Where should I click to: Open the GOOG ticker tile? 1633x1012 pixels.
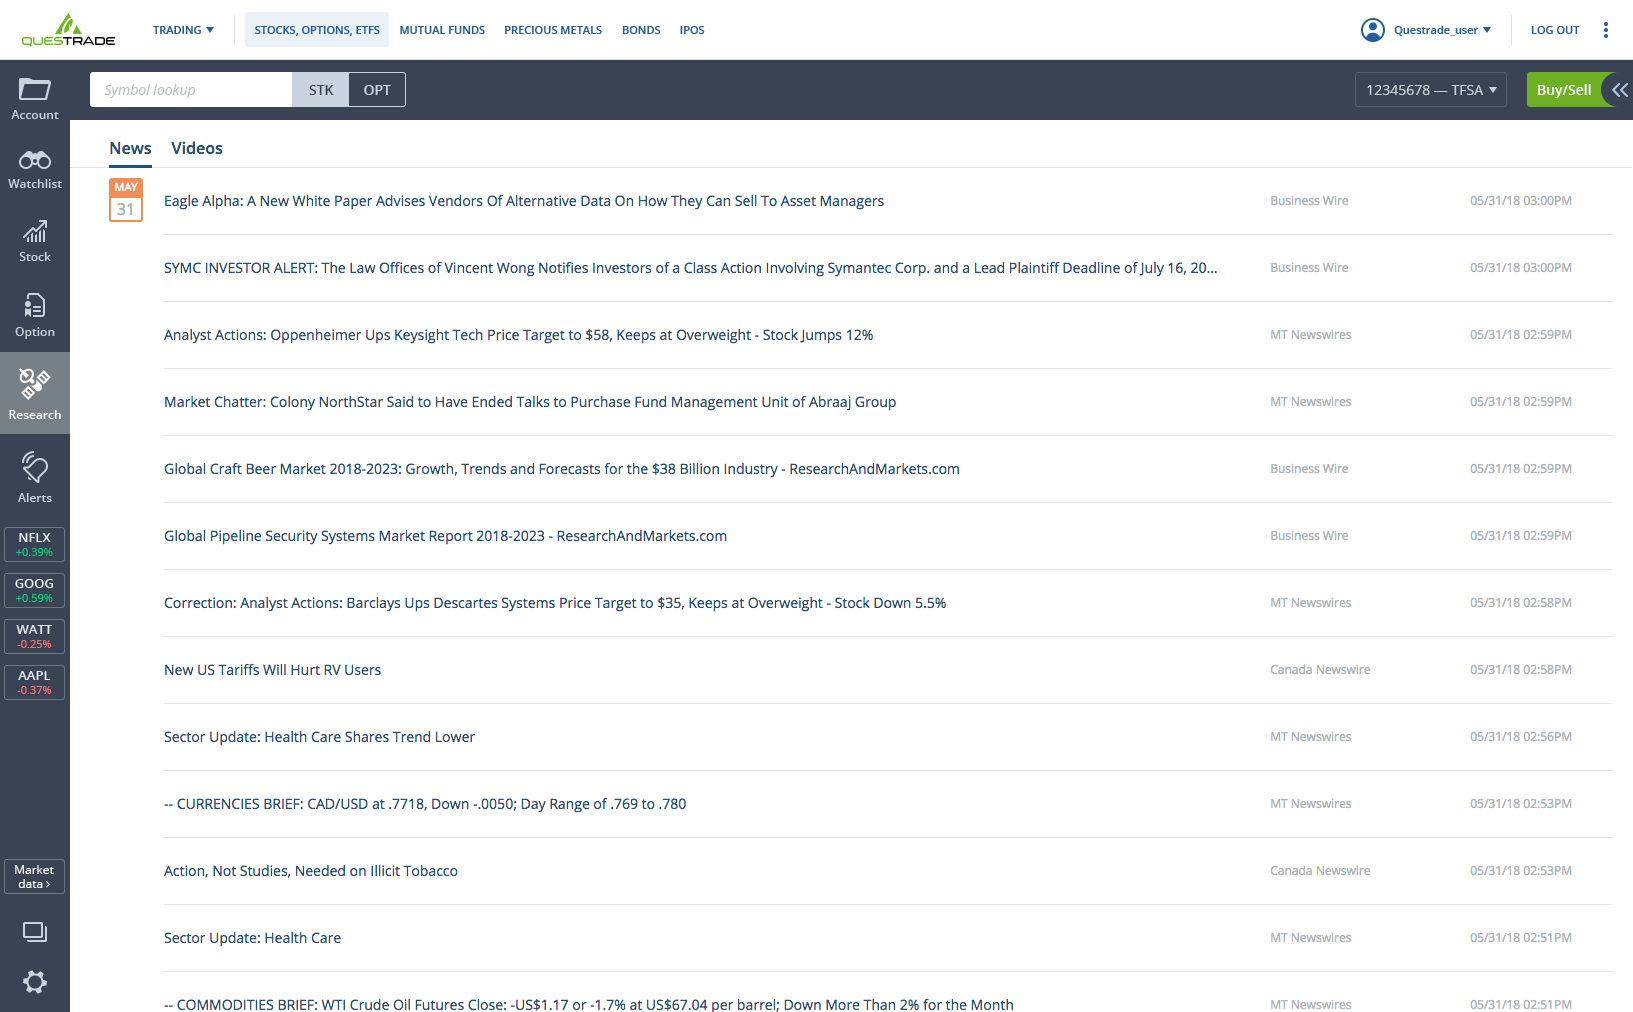[35, 590]
